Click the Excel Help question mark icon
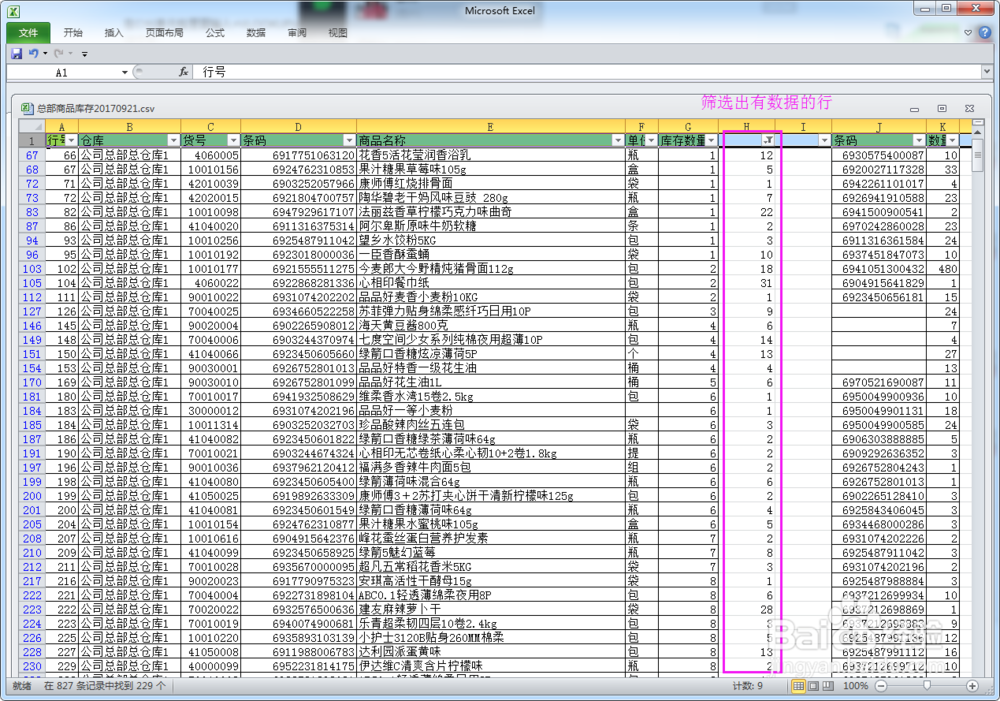Screen dimensions: 1000x701 (985, 32)
